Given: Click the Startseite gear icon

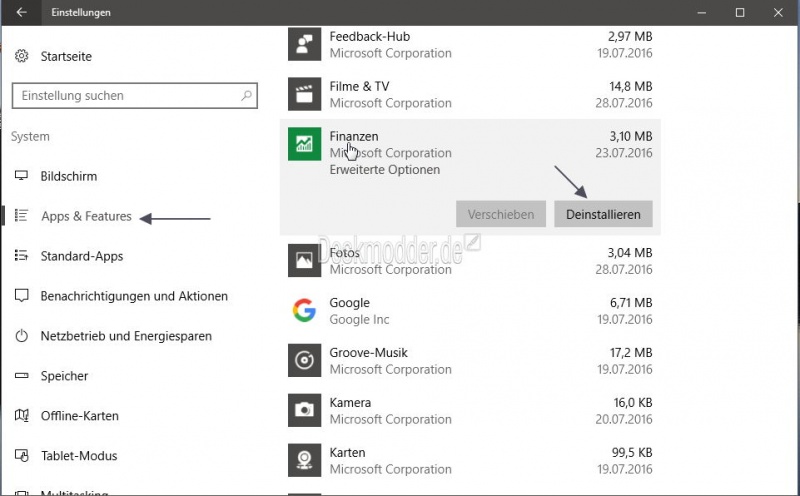Looking at the screenshot, I should coord(21,56).
